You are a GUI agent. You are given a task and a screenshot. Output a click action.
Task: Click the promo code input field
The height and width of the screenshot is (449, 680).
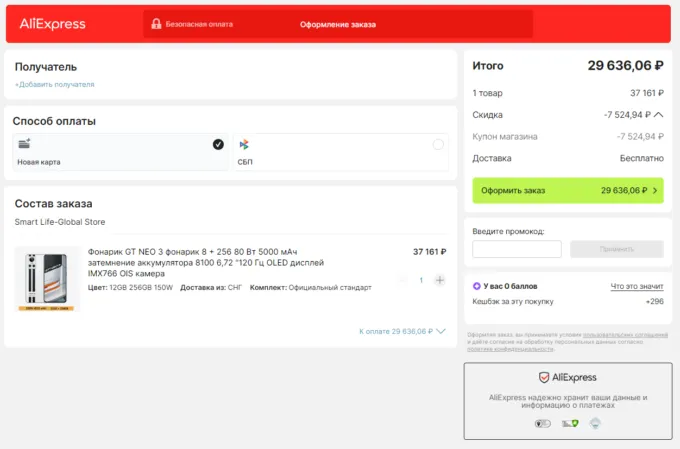pos(517,249)
